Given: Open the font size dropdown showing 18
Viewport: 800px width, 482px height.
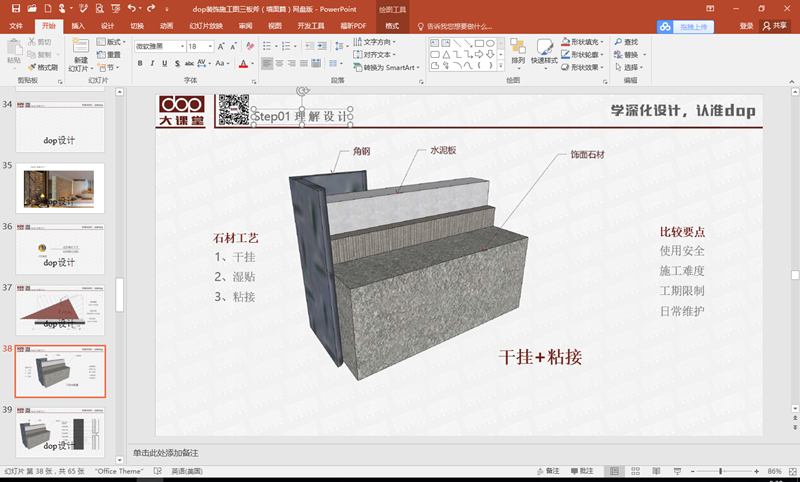Looking at the screenshot, I should point(210,46).
